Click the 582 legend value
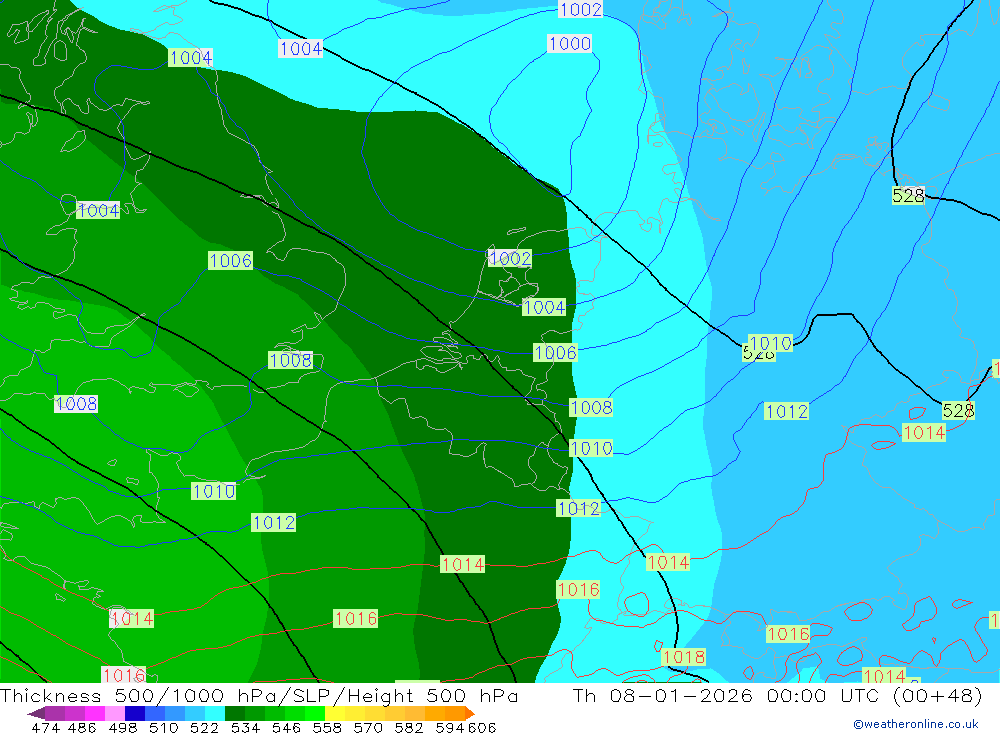Image resolution: width=1000 pixels, height=733 pixels. [x=408, y=728]
